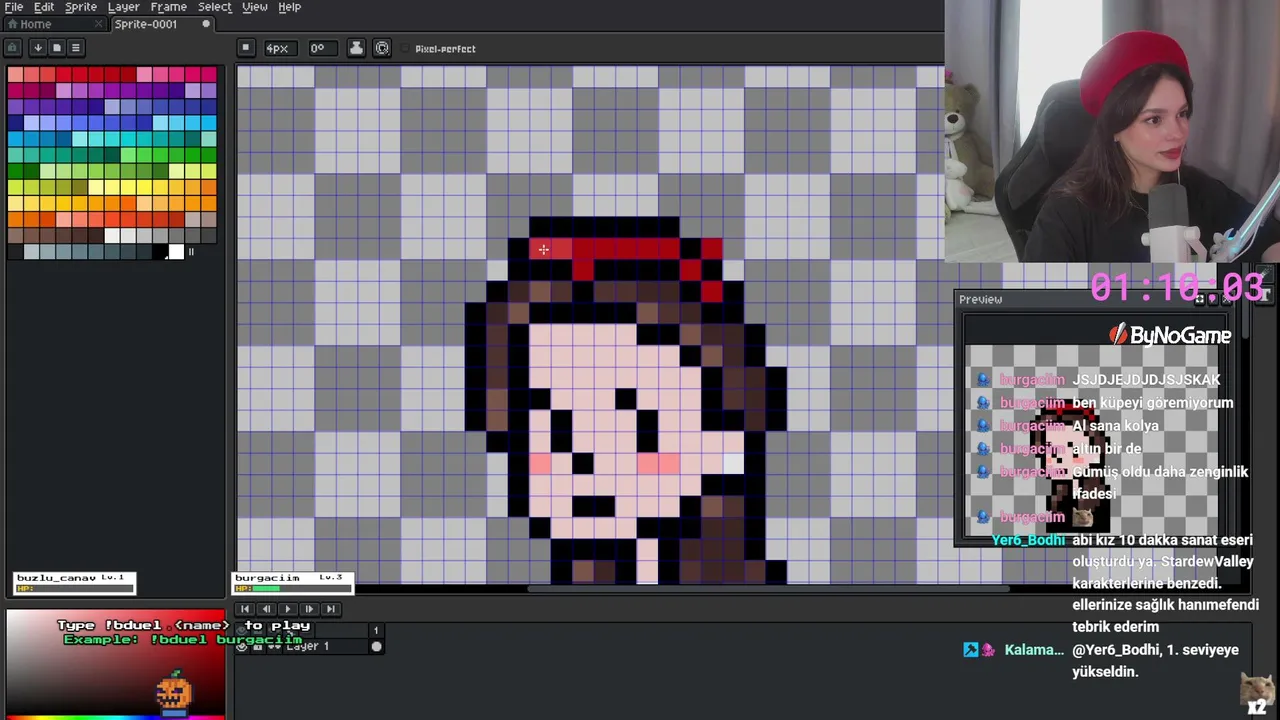Open the File menu
The height and width of the screenshot is (720, 1280).
pyautogui.click(x=14, y=7)
